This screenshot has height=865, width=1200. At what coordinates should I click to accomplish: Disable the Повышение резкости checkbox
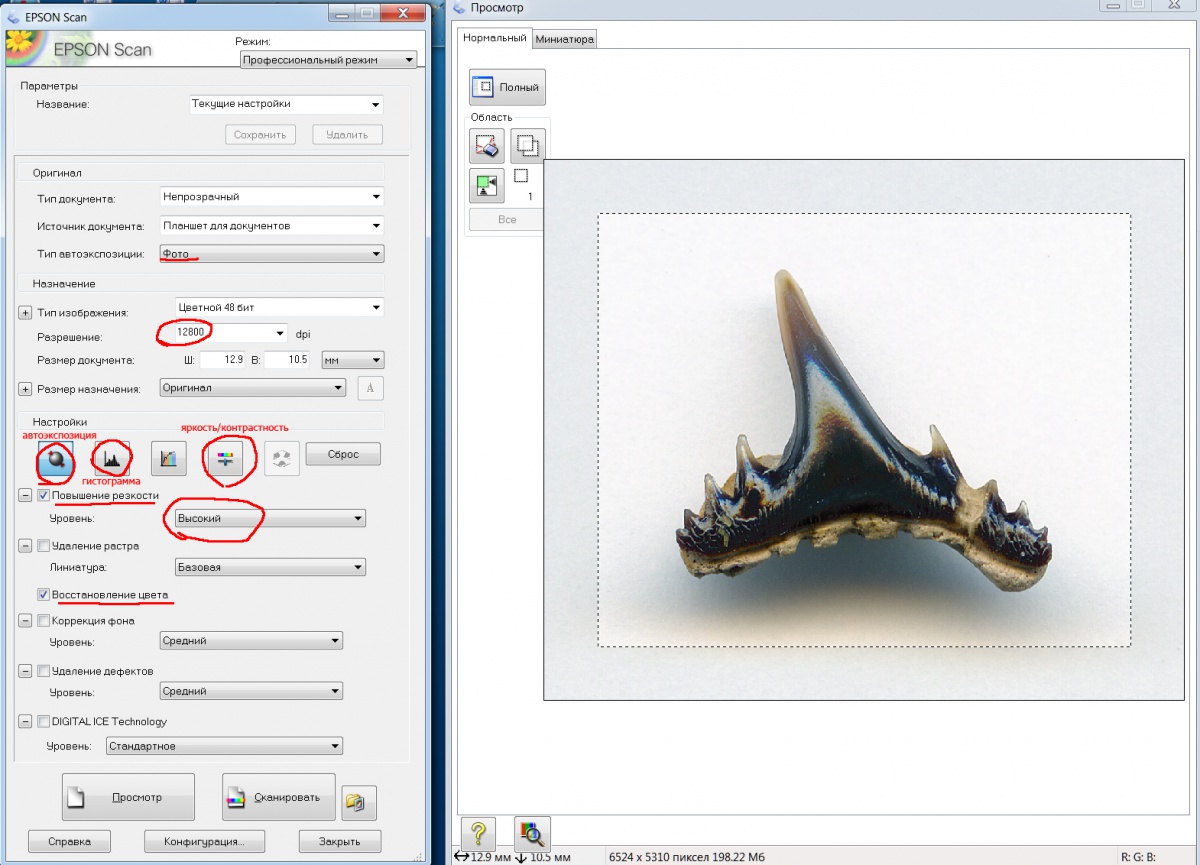44,495
